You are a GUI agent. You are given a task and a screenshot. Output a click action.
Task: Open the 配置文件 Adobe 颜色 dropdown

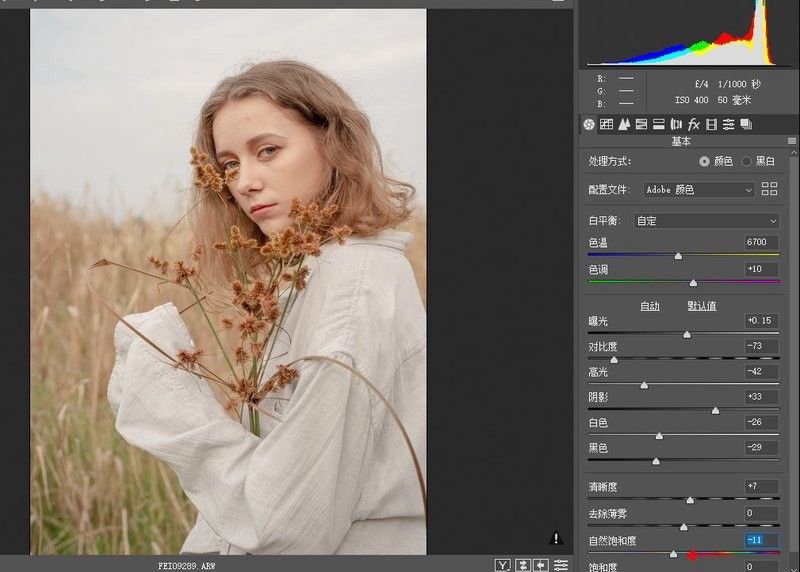[698, 189]
